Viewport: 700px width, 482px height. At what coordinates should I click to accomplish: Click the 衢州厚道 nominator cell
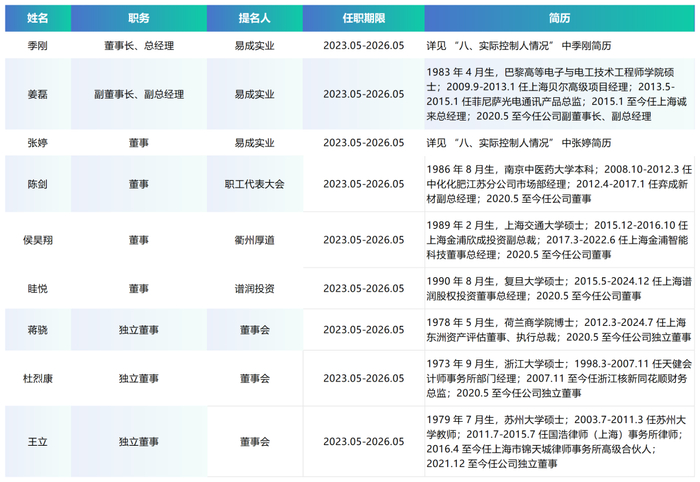(x=254, y=240)
